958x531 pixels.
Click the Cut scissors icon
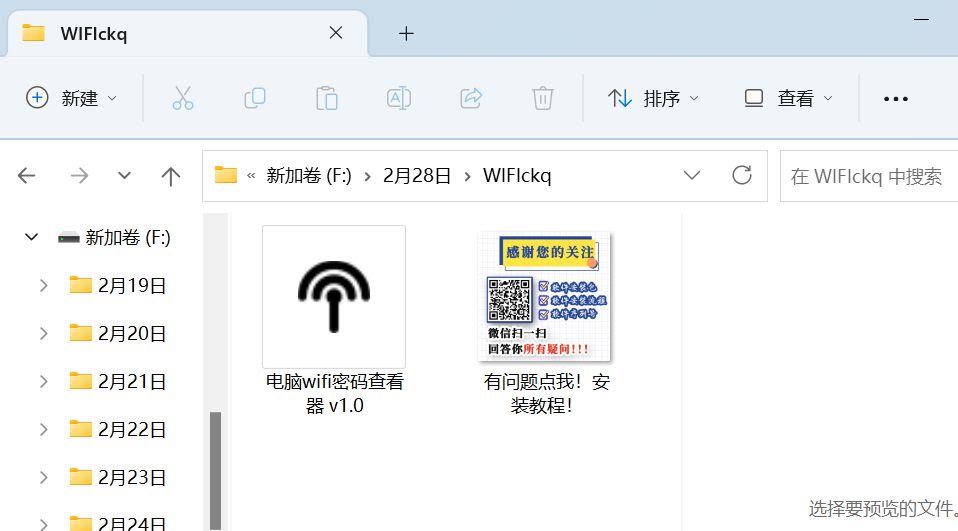point(183,98)
